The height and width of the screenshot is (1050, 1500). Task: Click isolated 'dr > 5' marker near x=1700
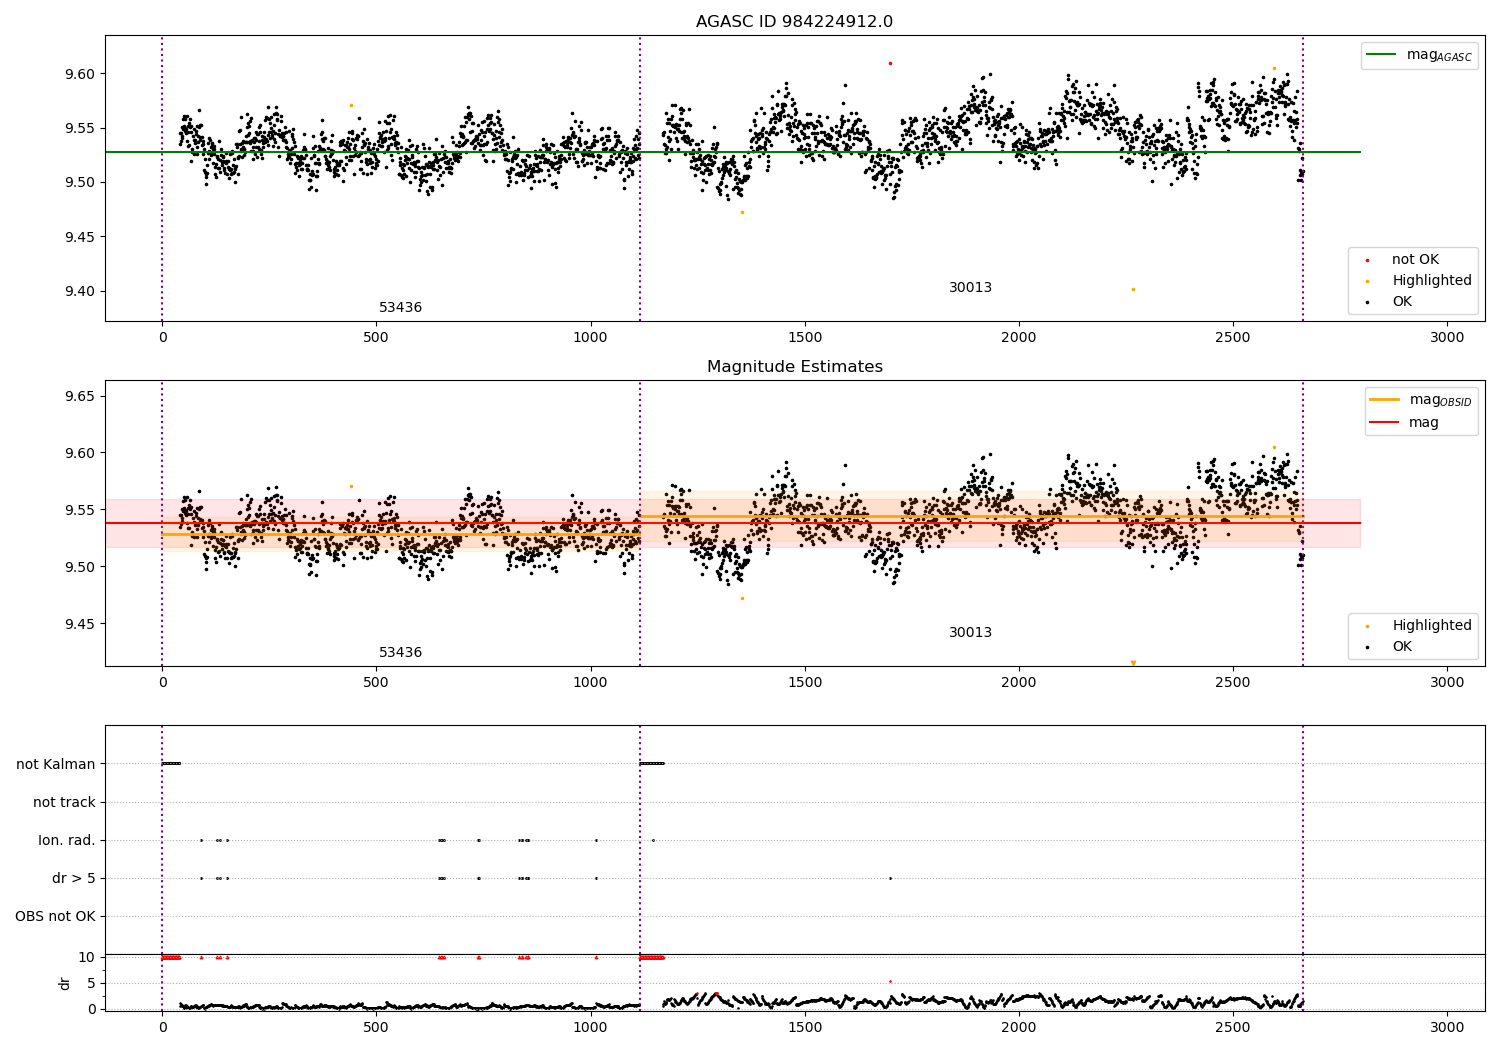tap(890, 878)
